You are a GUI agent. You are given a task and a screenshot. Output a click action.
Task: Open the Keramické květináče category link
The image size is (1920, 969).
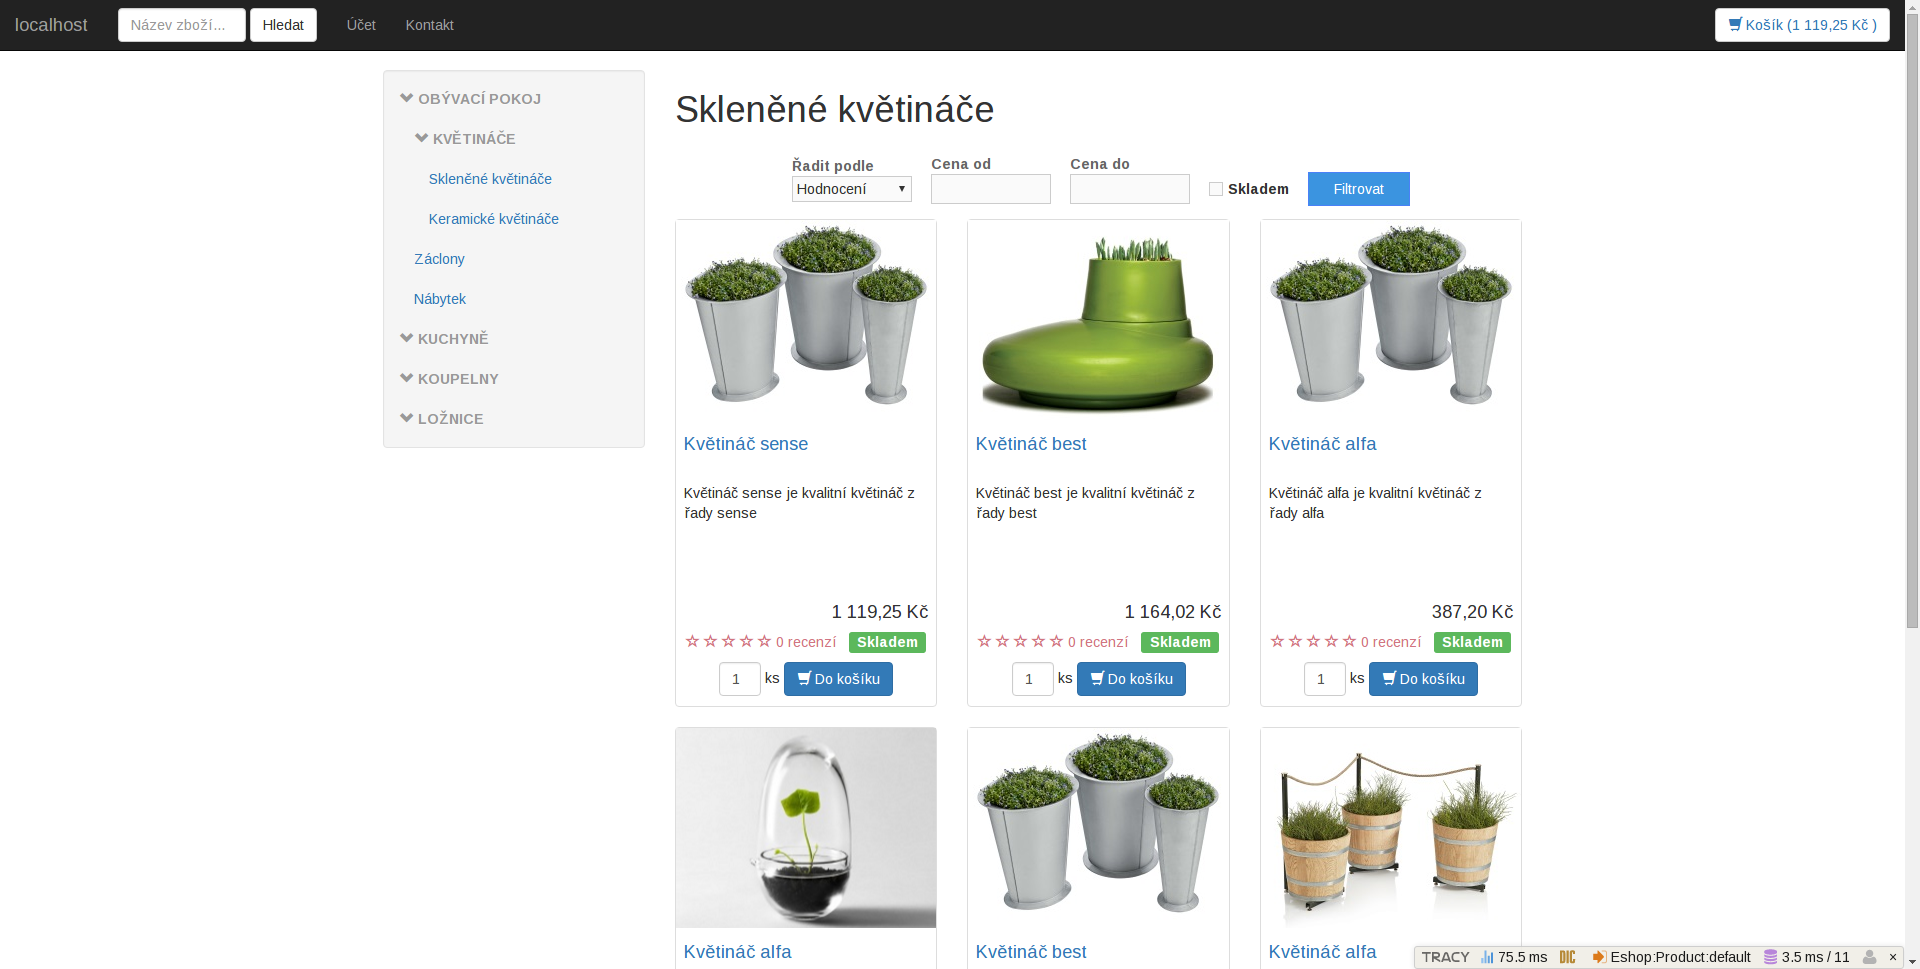coord(493,218)
